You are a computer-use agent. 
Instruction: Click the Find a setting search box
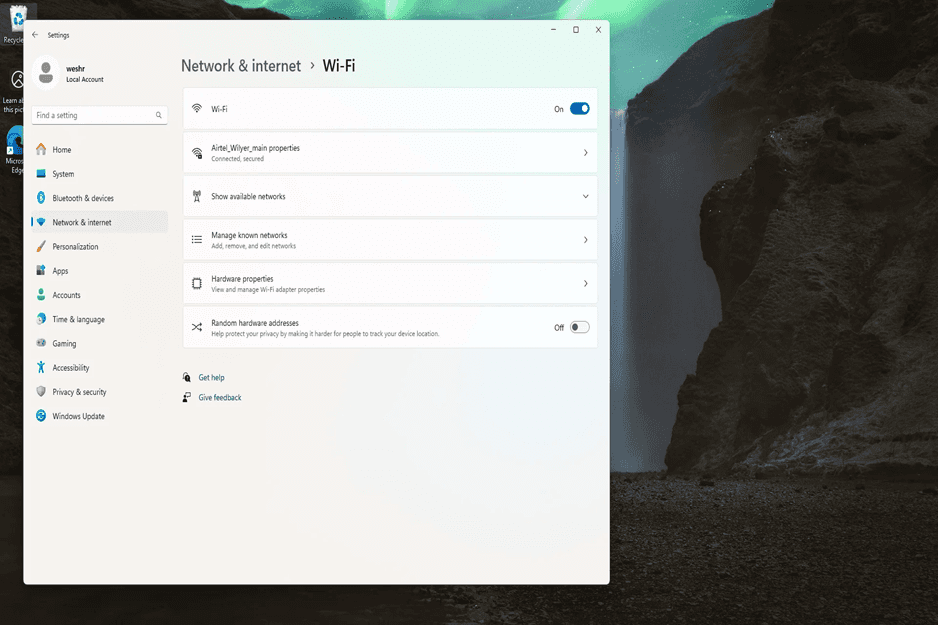click(99, 115)
